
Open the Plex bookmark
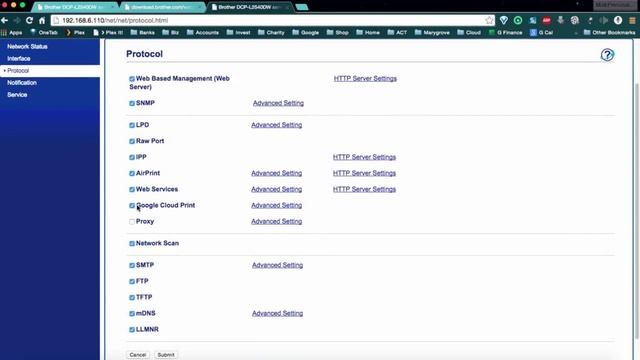(76, 32)
